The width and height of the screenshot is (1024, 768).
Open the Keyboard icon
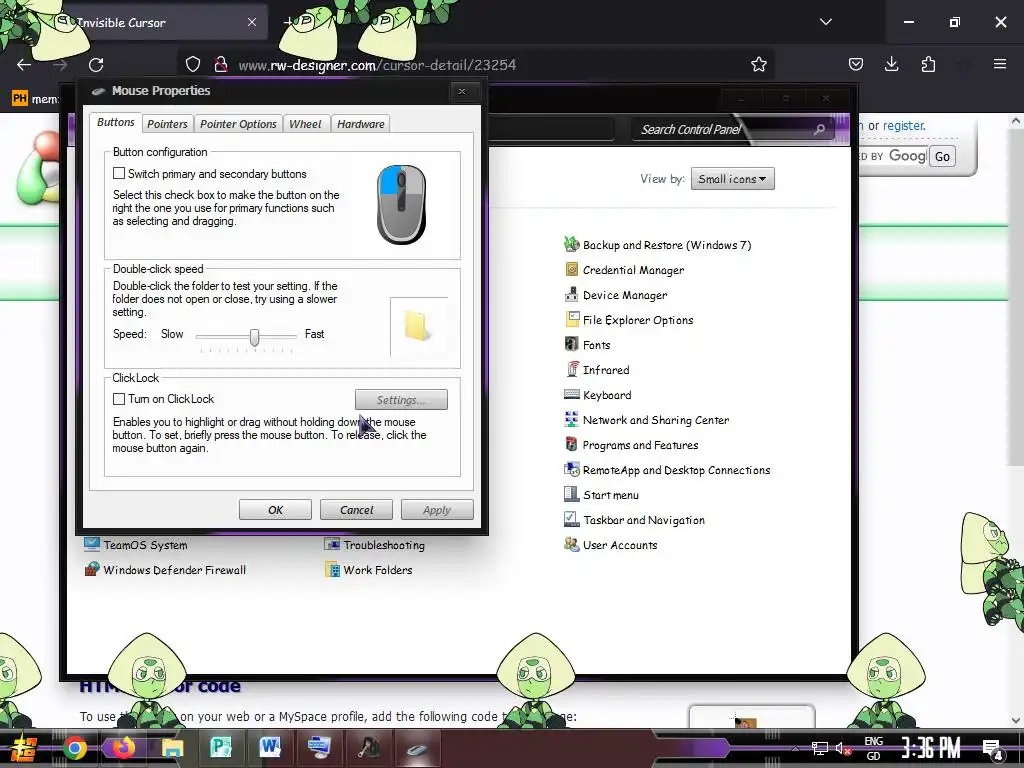click(x=571, y=394)
